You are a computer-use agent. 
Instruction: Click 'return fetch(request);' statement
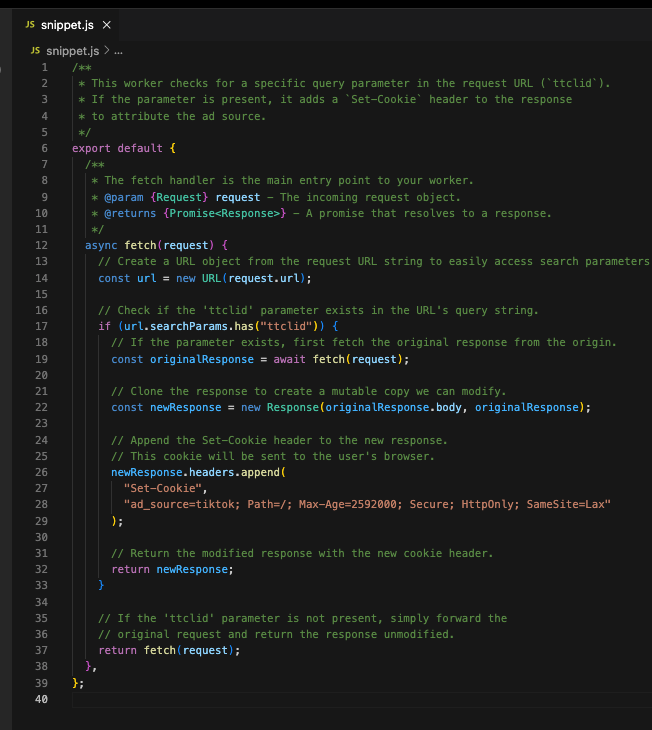click(169, 650)
